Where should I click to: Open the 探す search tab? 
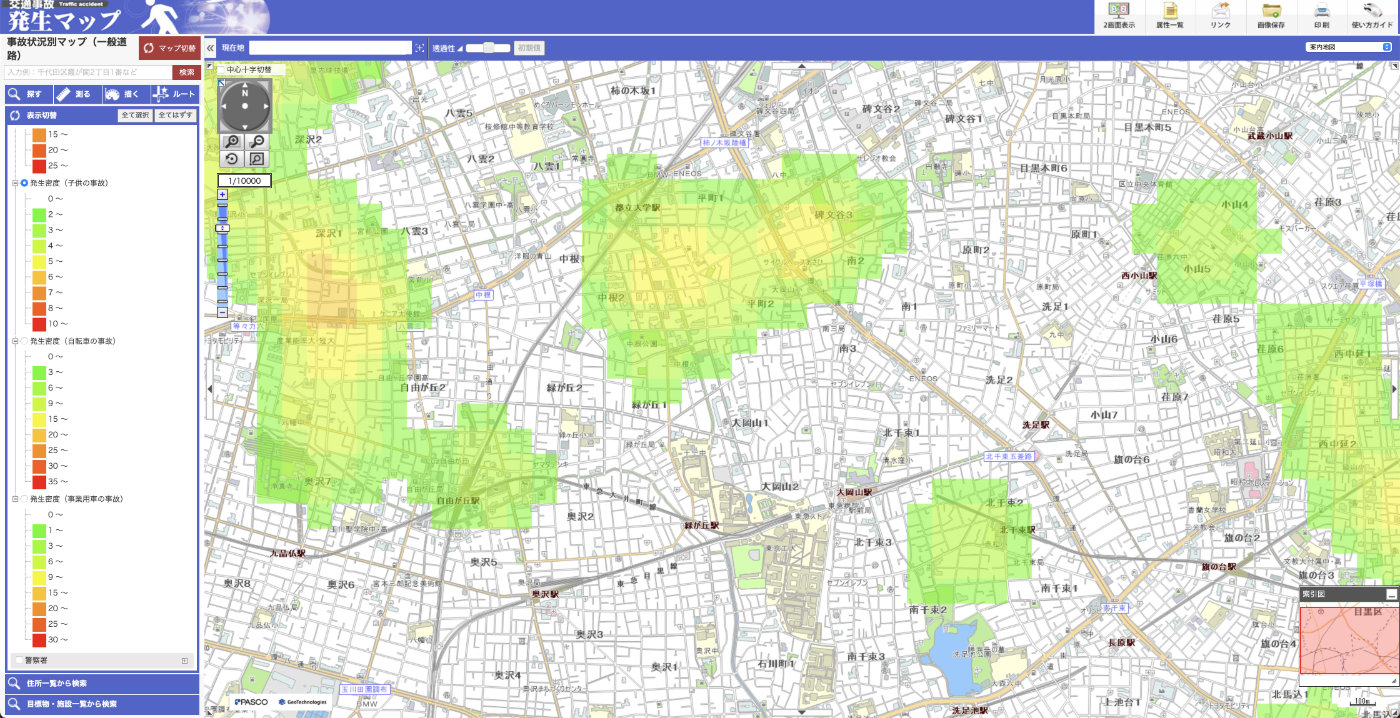27,94
